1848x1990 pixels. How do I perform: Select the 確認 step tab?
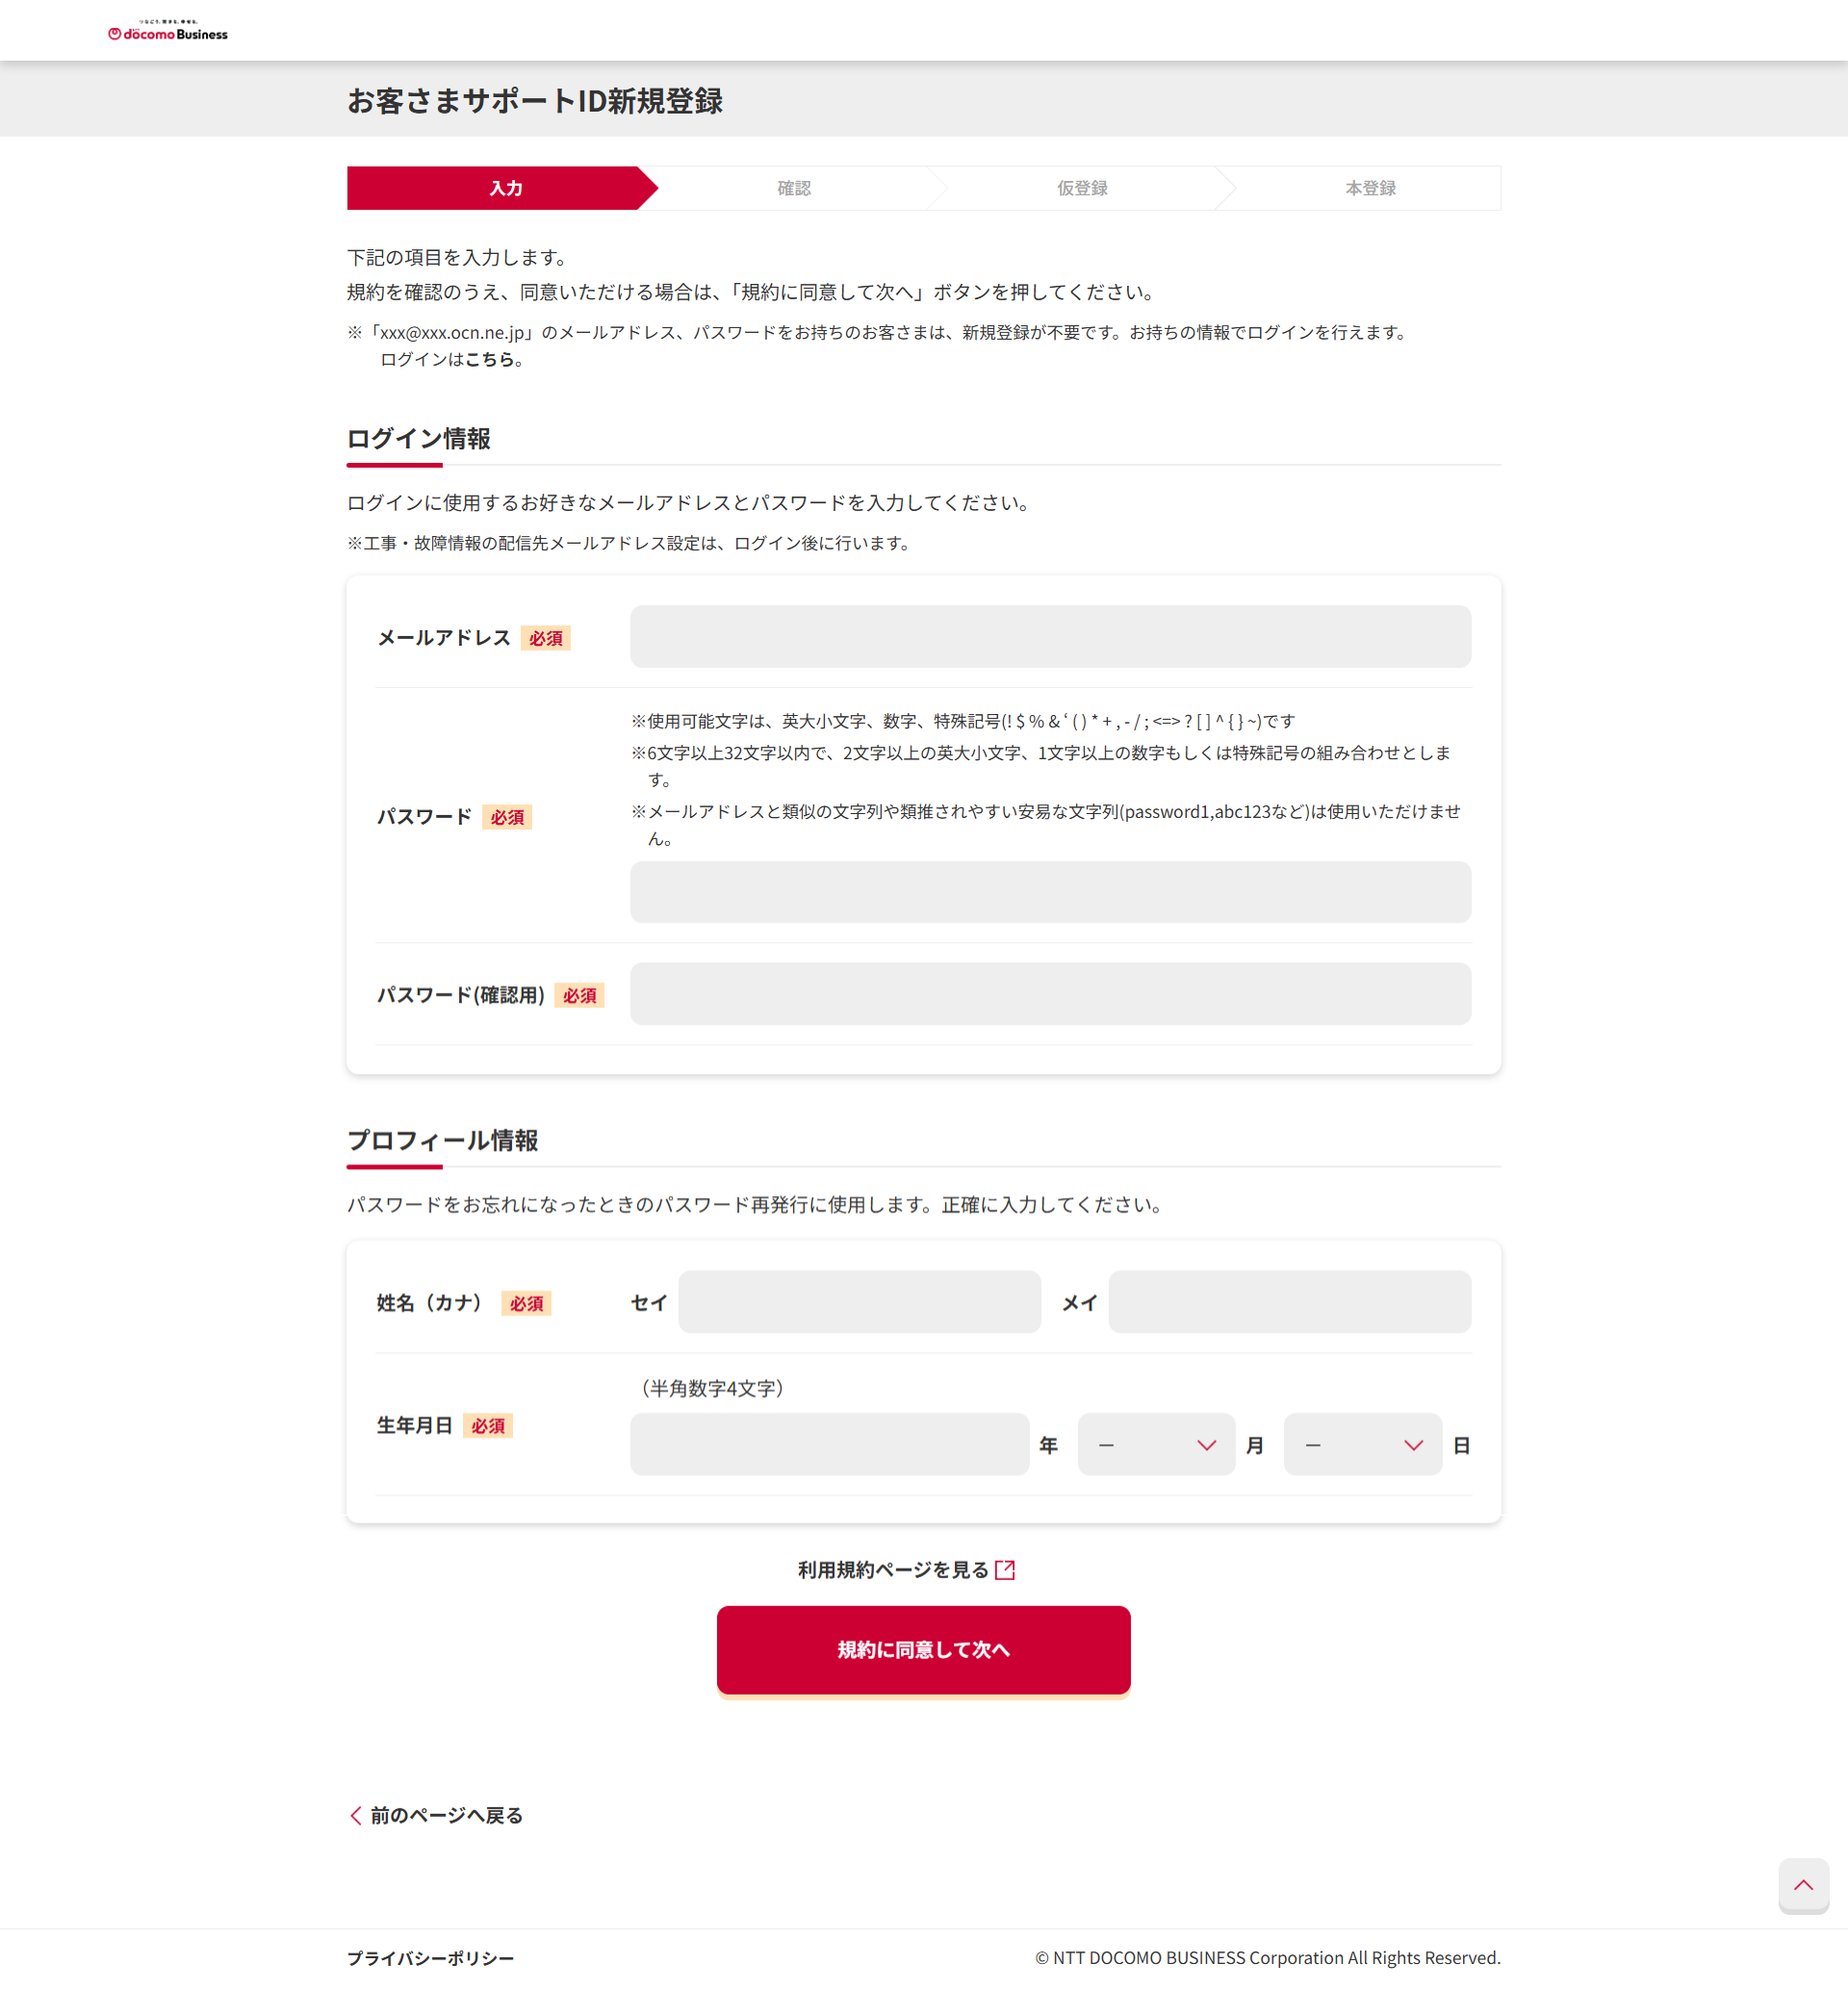click(794, 188)
